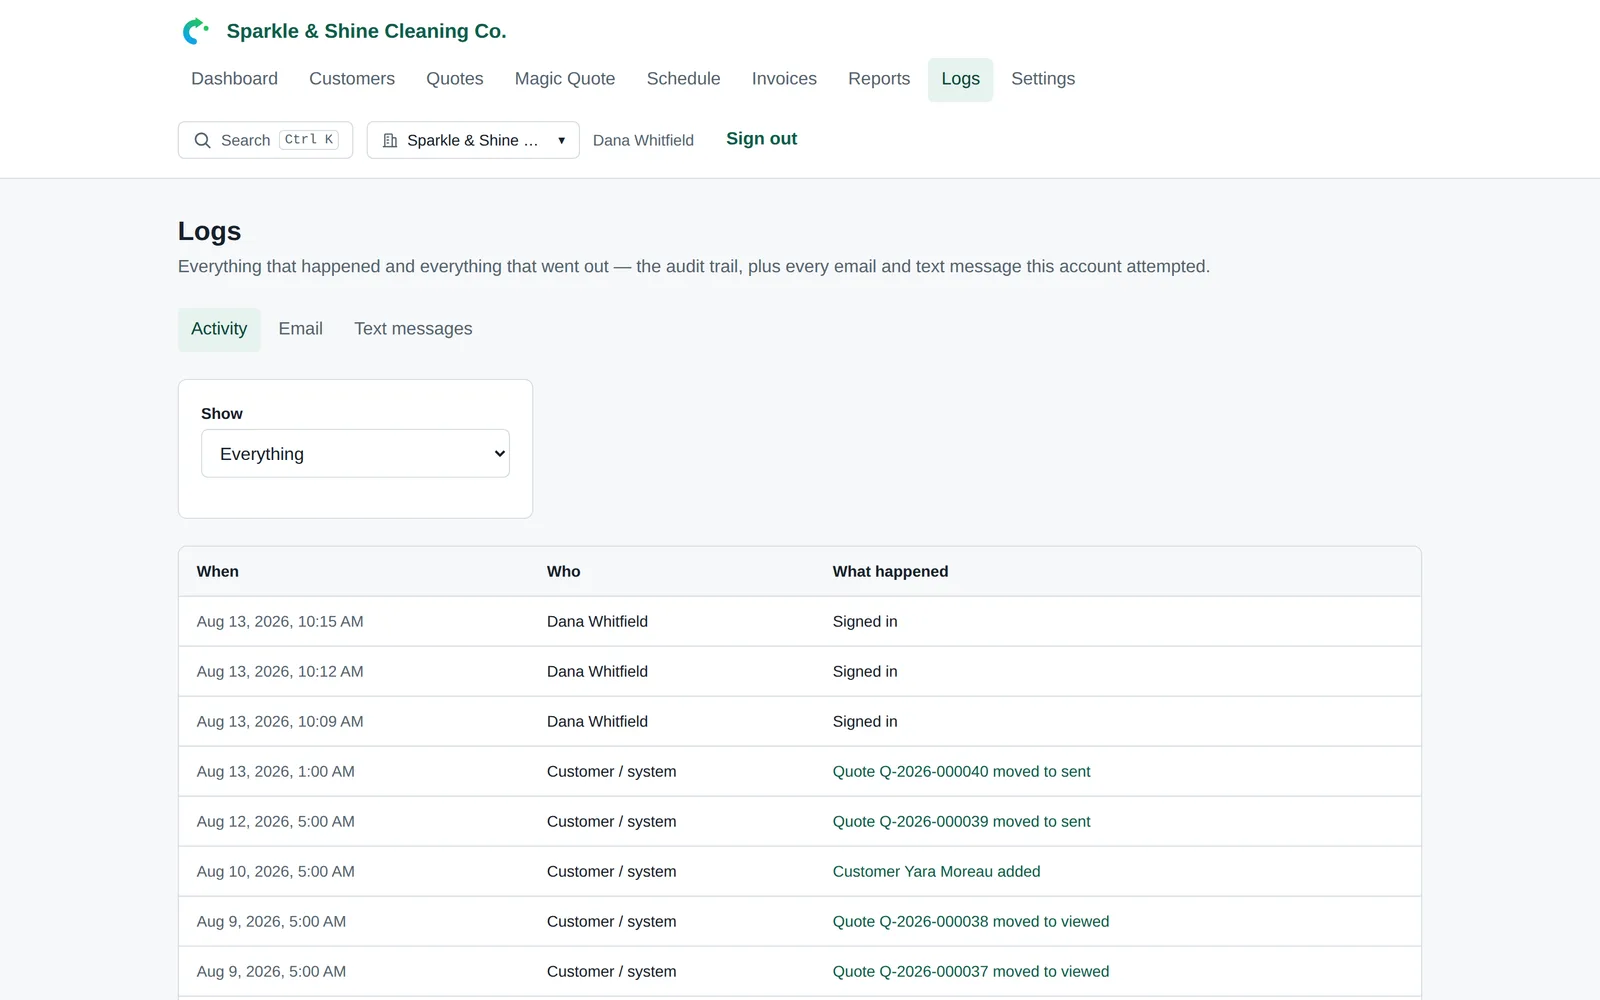Expand the Show filter dropdown set to Everything
Viewport: 1600px width, 1000px height.
click(x=355, y=453)
